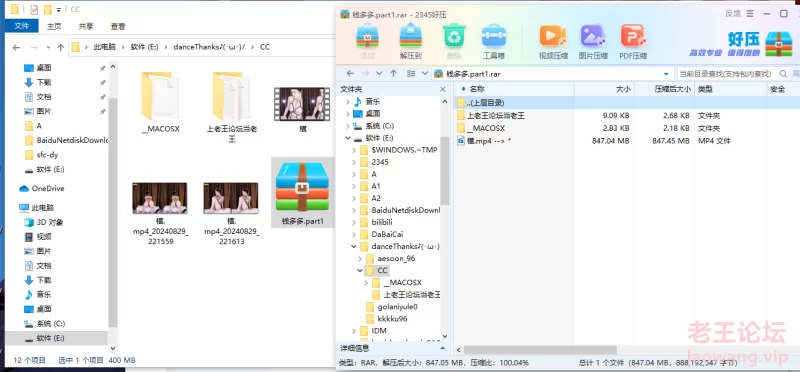Collapse the 软件 (E:) node in 好压 tree
The height and width of the screenshot is (372, 800).
[348, 138]
